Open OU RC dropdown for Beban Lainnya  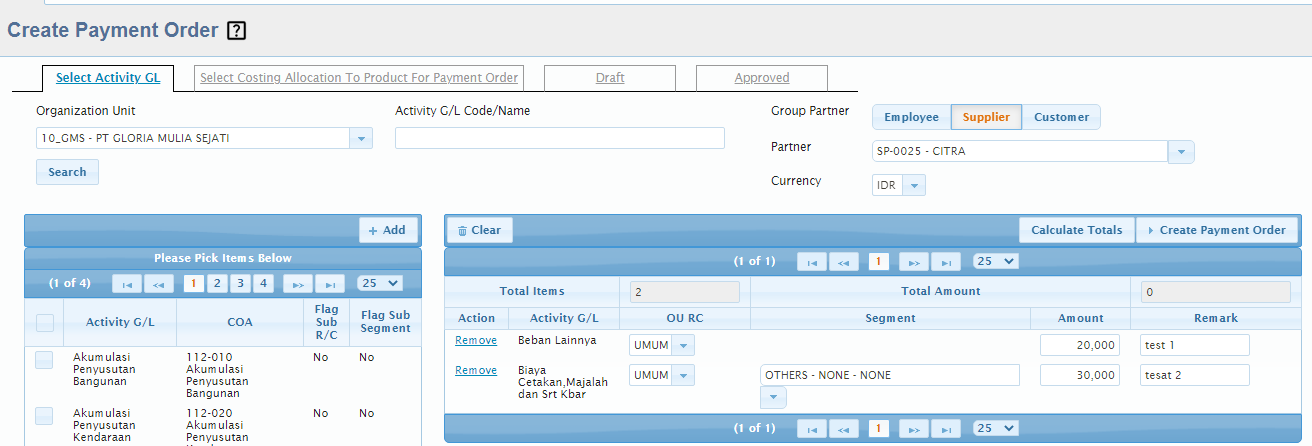pos(682,345)
